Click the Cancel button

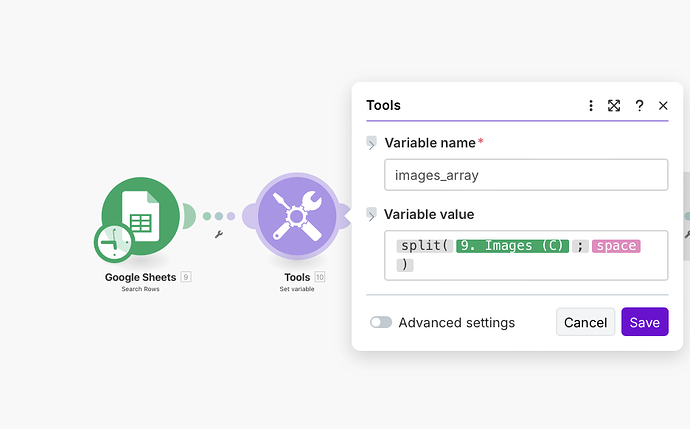pyautogui.click(x=585, y=322)
